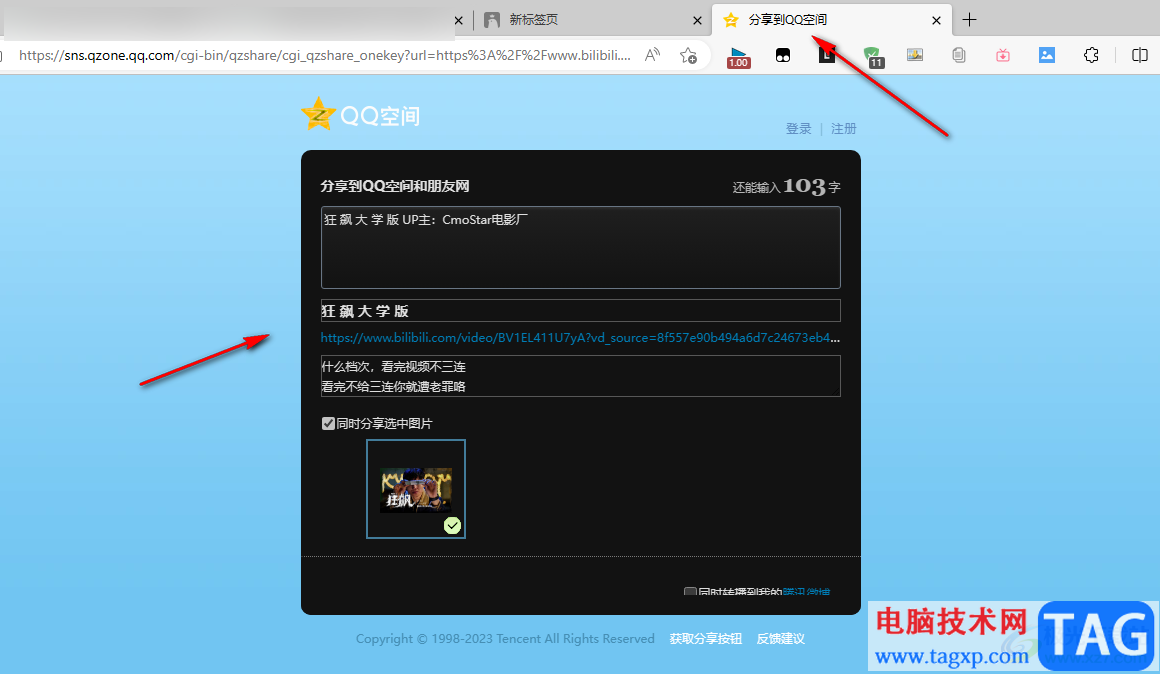Click 反馈建议 footer link
The width and height of the screenshot is (1160, 674).
[780, 638]
